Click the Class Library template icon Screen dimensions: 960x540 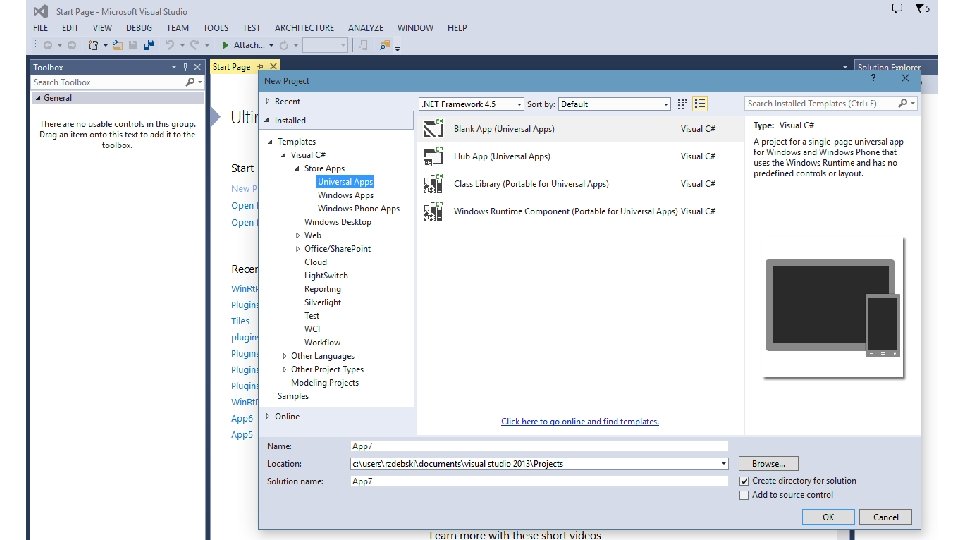pos(433,184)
